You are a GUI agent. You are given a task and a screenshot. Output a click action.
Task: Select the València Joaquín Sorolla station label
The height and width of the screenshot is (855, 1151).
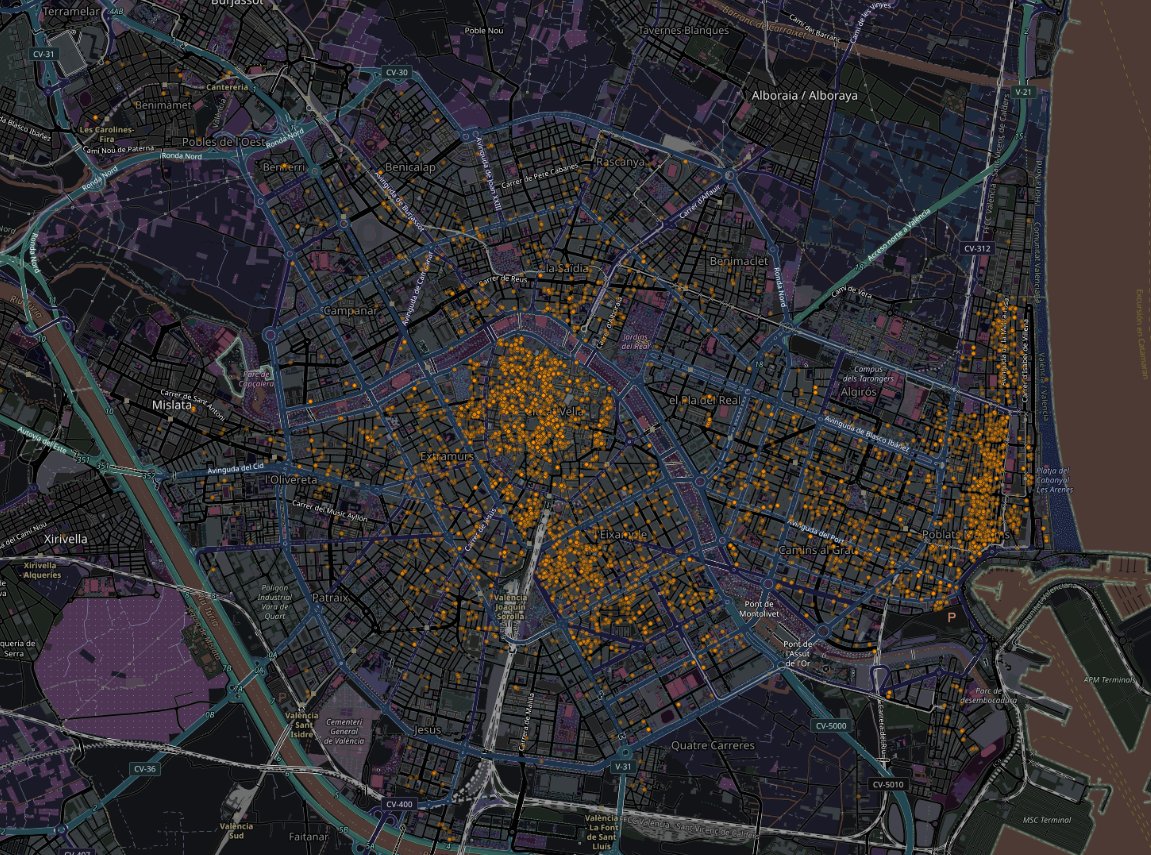click(509, 607)
